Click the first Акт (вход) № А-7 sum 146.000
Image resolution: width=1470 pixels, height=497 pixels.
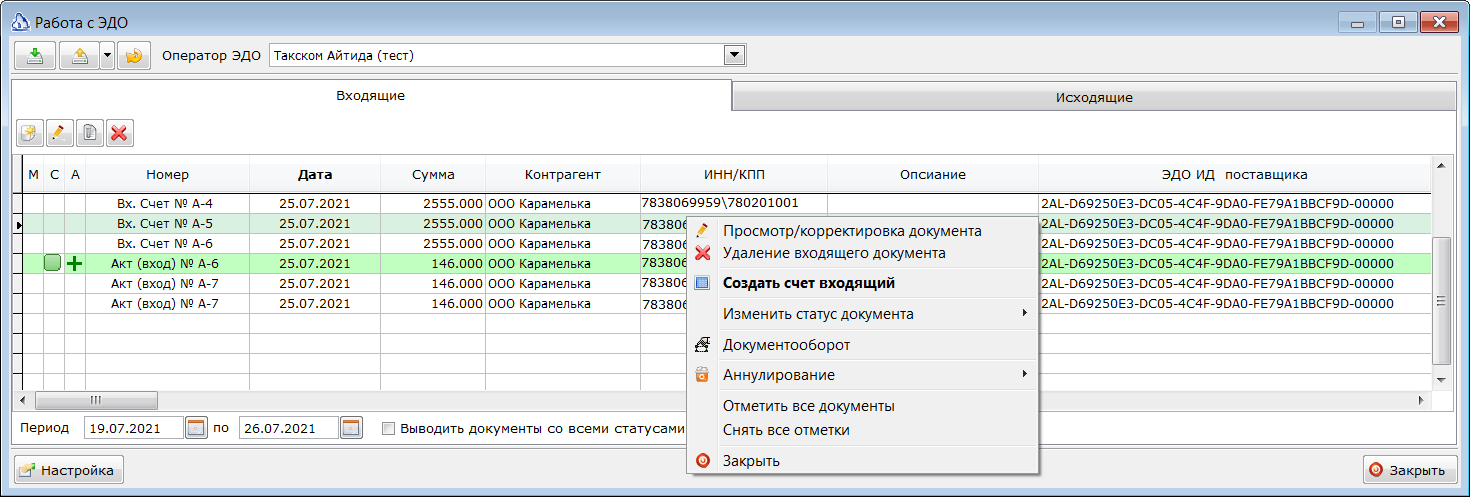click(x=433, y=283)
